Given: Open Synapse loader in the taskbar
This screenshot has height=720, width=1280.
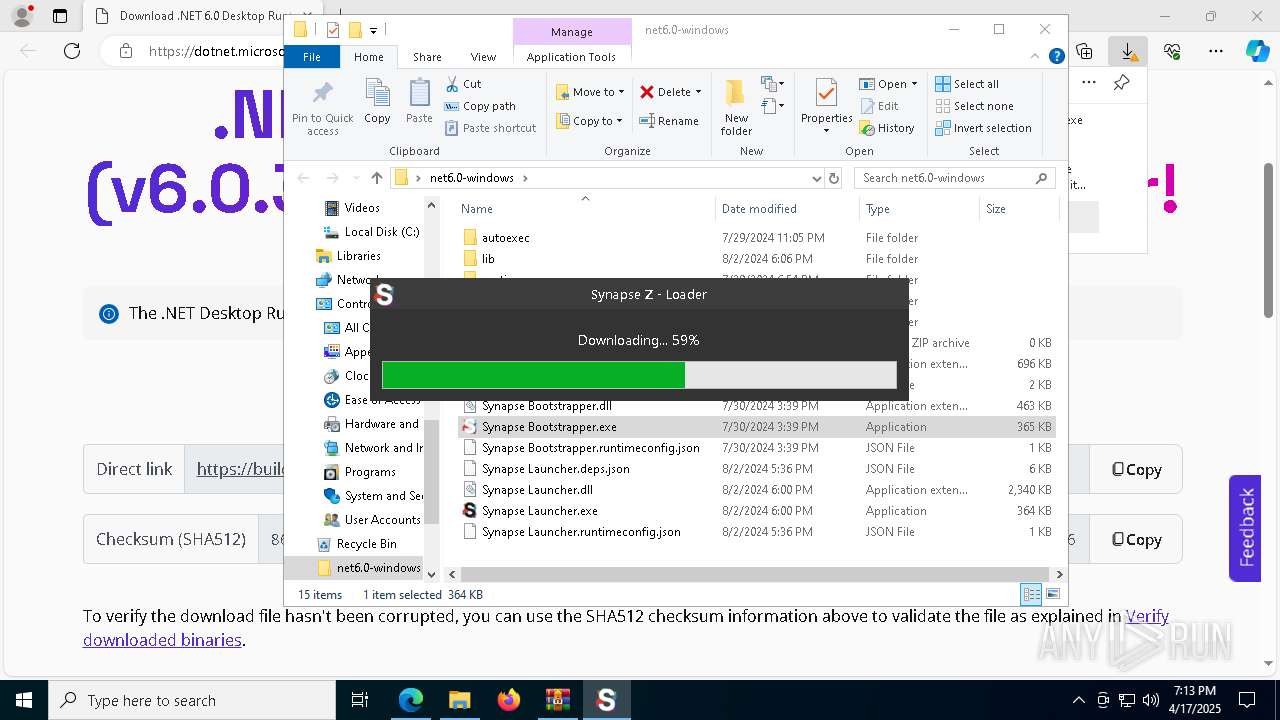Looking at the screenshot, I should tap(606, 700).
